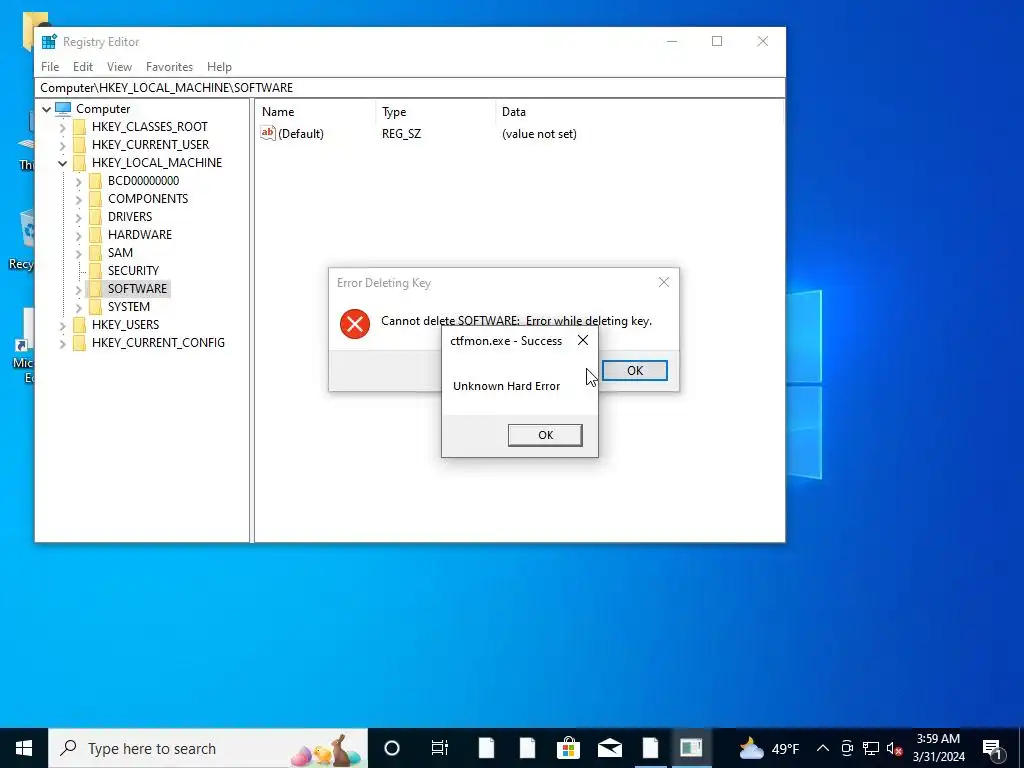Select the SECURITY key
The height and width of the screenshot is (768, 1024).
[133, 270]
